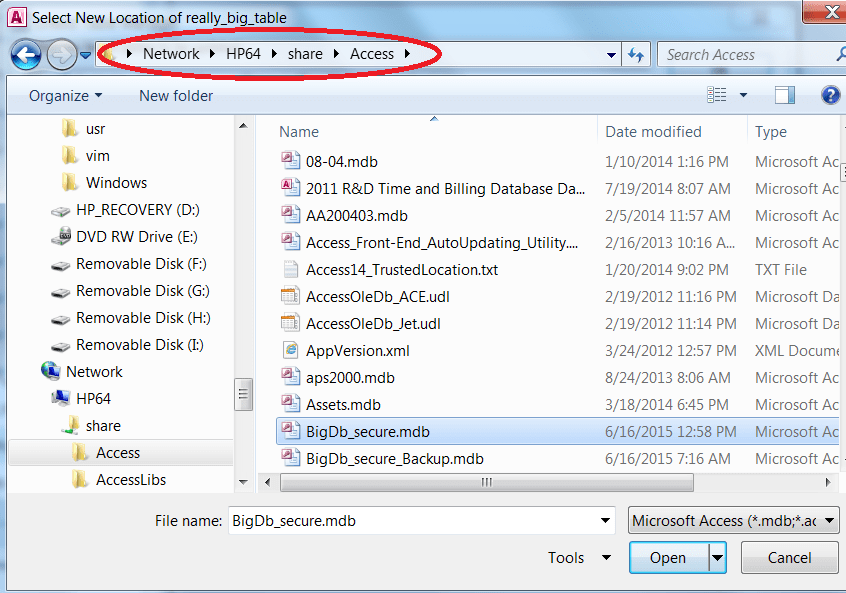Image resolution: width=846 pixels, height=593 pixels.
Task: Open the recent locations dropdown arrow
Action: (x=85, y=55)
